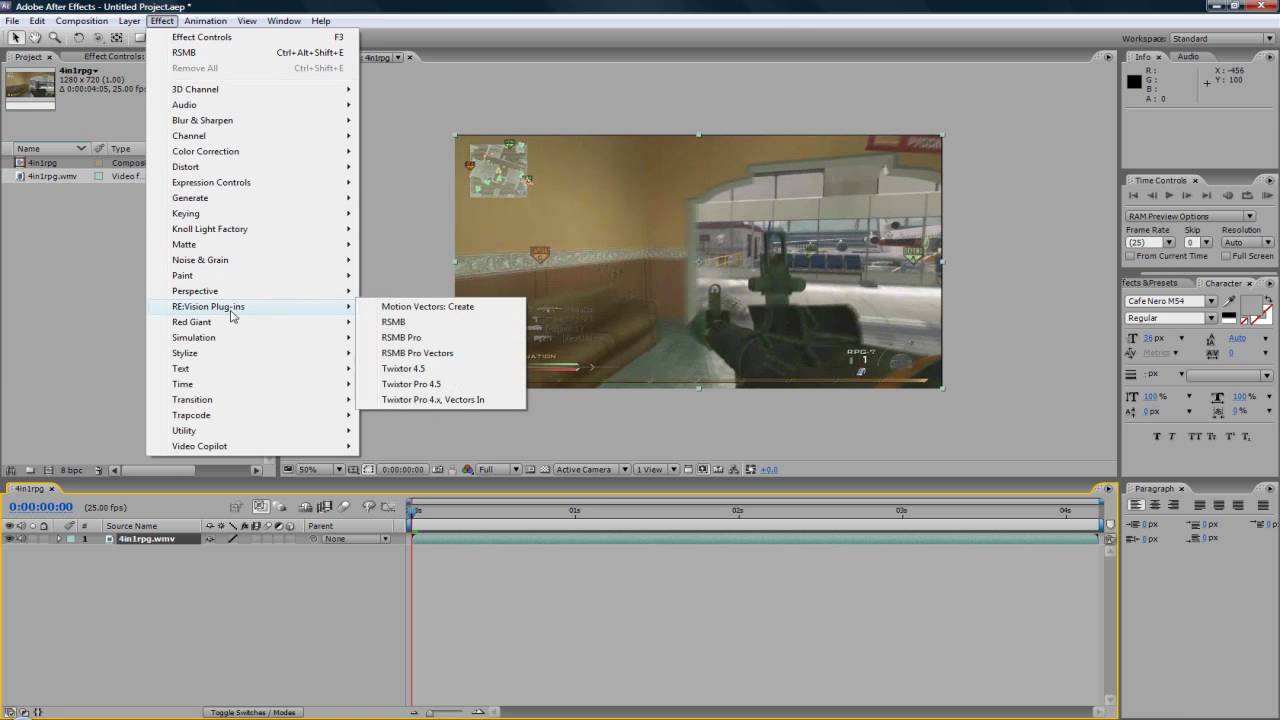The image size is (1280, 720).
Task: Click Faux Italic button in Character panel
Action: (1174, 436)
